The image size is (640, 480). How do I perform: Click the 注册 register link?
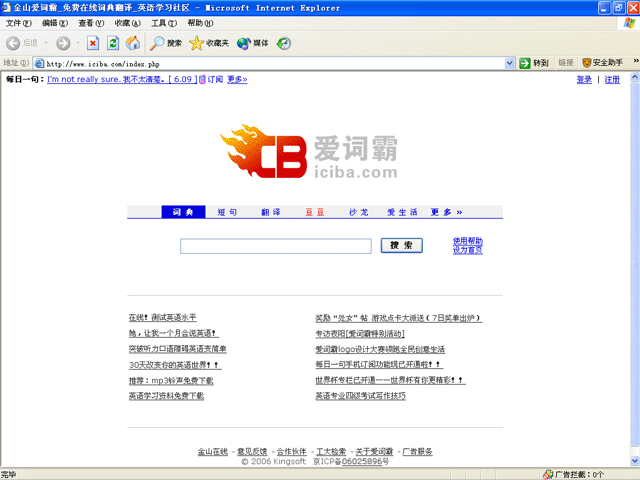click(x=612, y=80)
